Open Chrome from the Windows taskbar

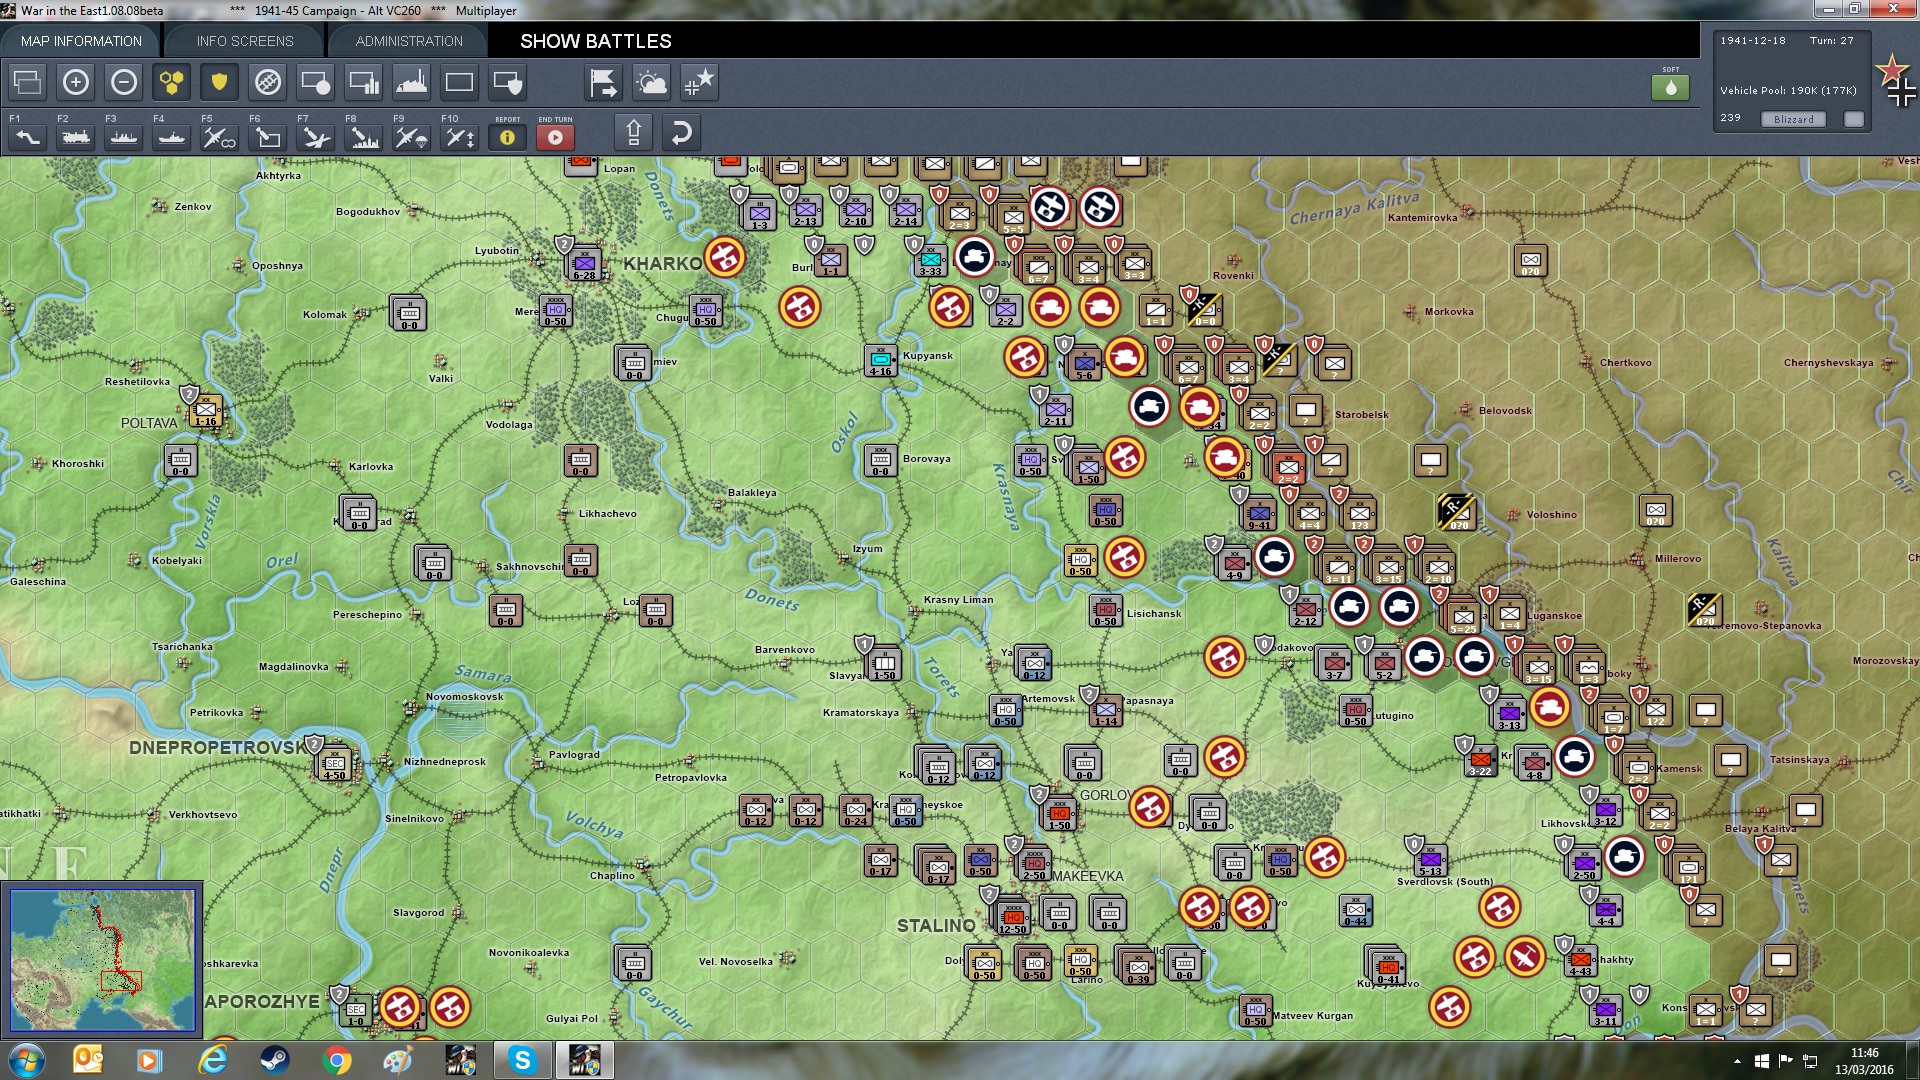click(337, 1060)
